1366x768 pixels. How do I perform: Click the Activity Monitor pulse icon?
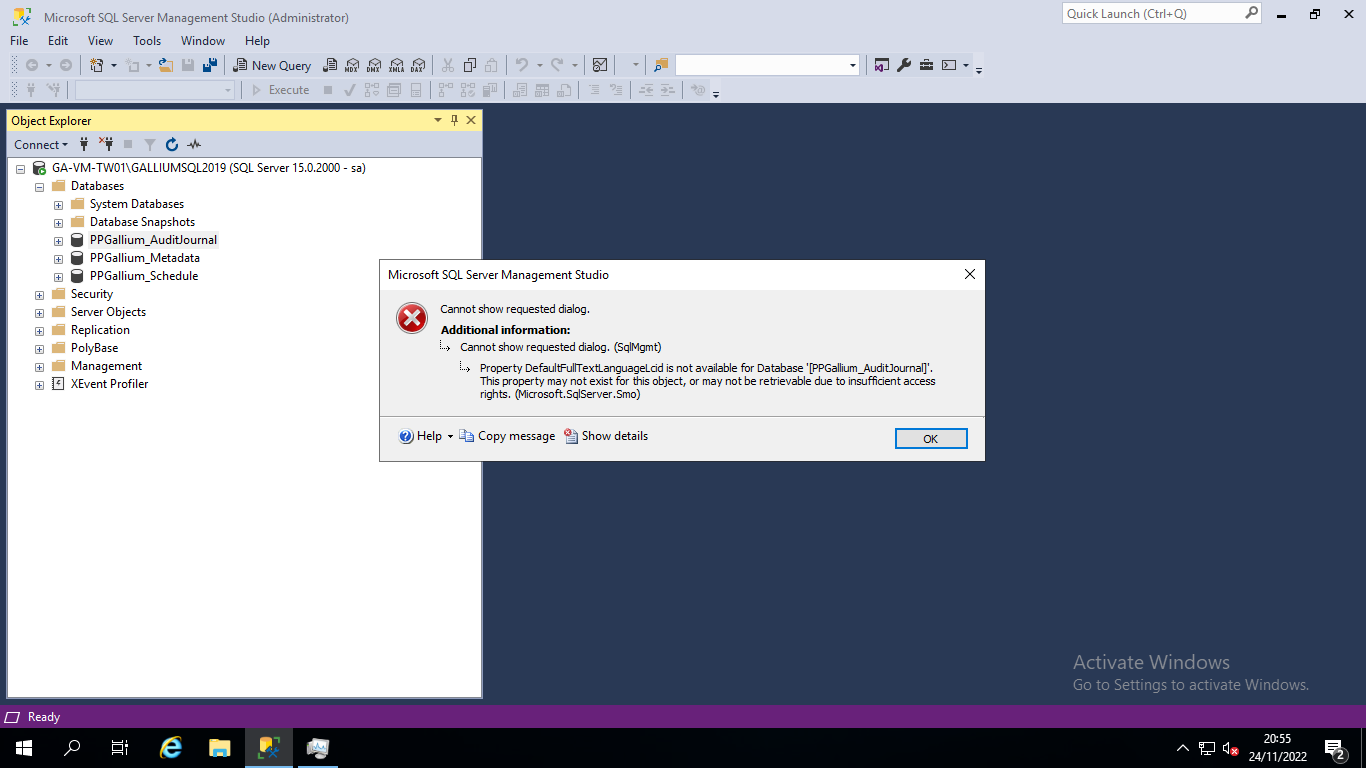pyautogui.click(x=194, y=144)
